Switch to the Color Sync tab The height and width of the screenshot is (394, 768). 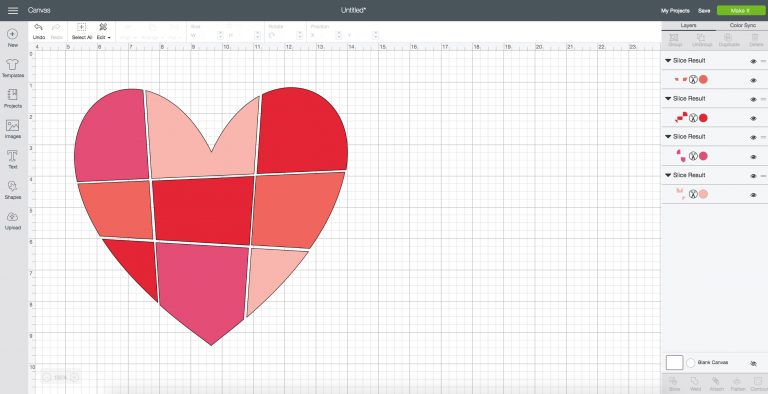743,25
